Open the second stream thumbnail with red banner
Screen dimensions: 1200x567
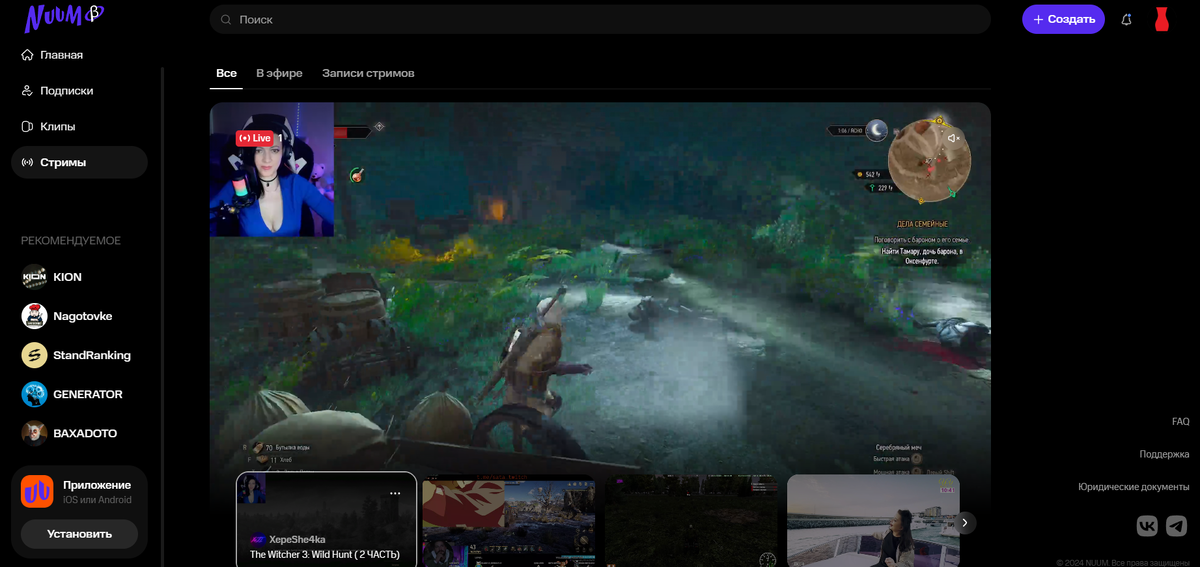coord(508,521)
